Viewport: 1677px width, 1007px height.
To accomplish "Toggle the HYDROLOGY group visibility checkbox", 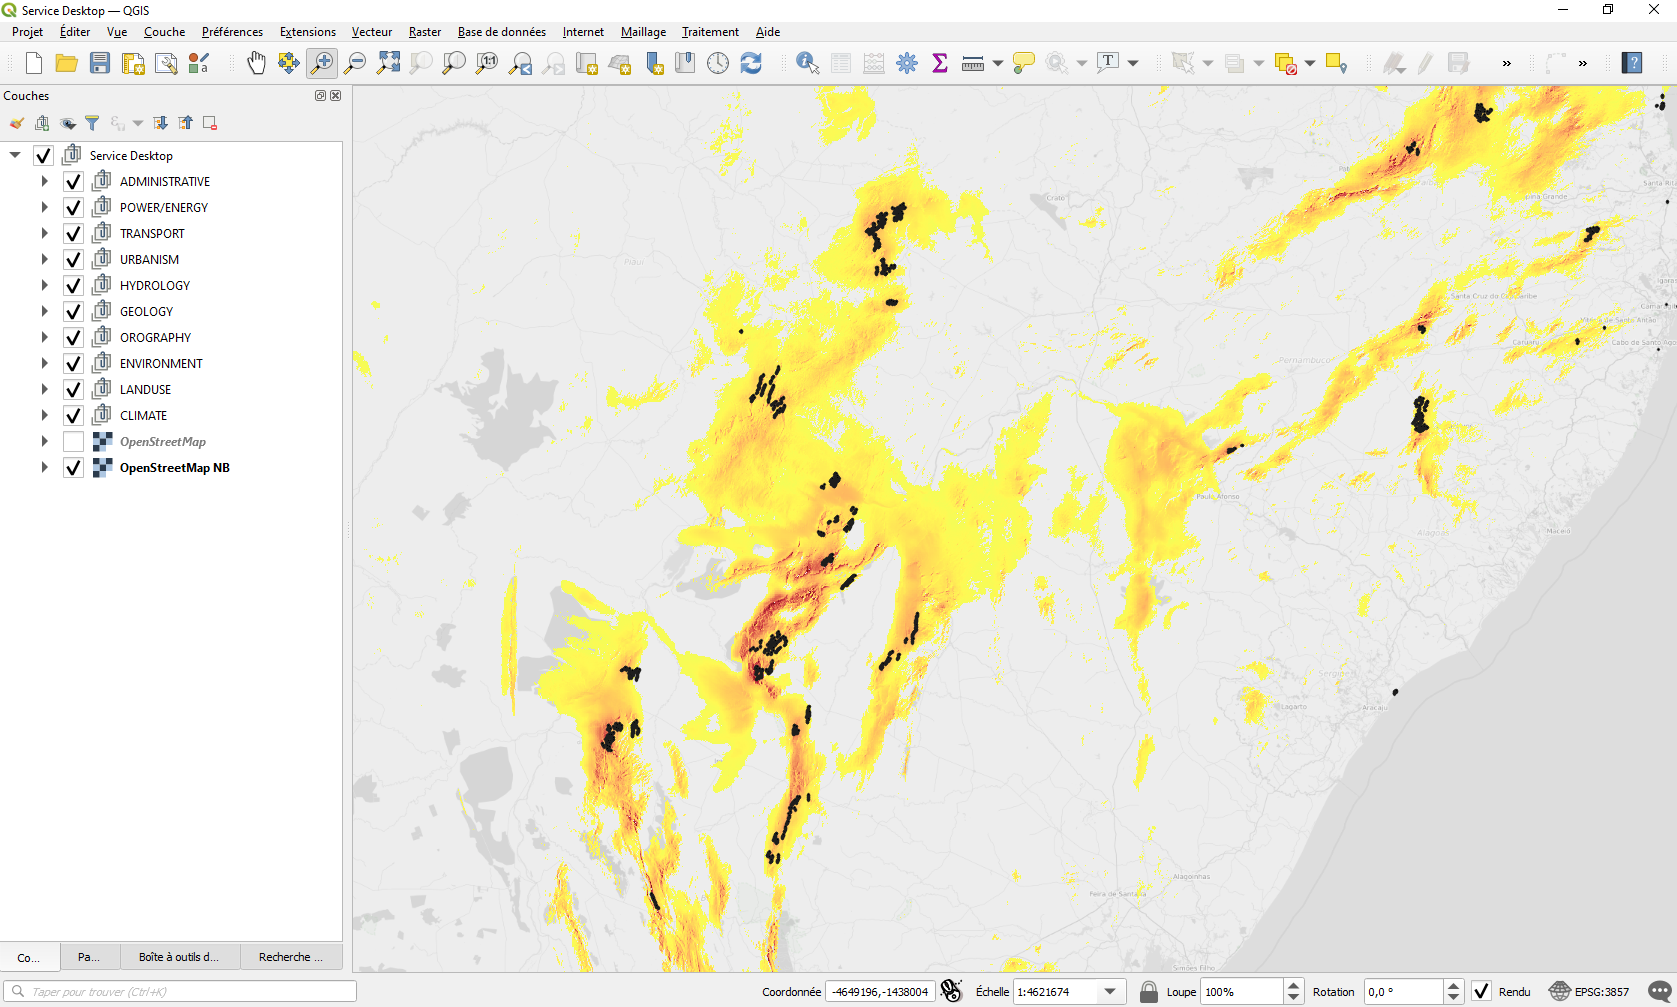I will pos(73,286).
